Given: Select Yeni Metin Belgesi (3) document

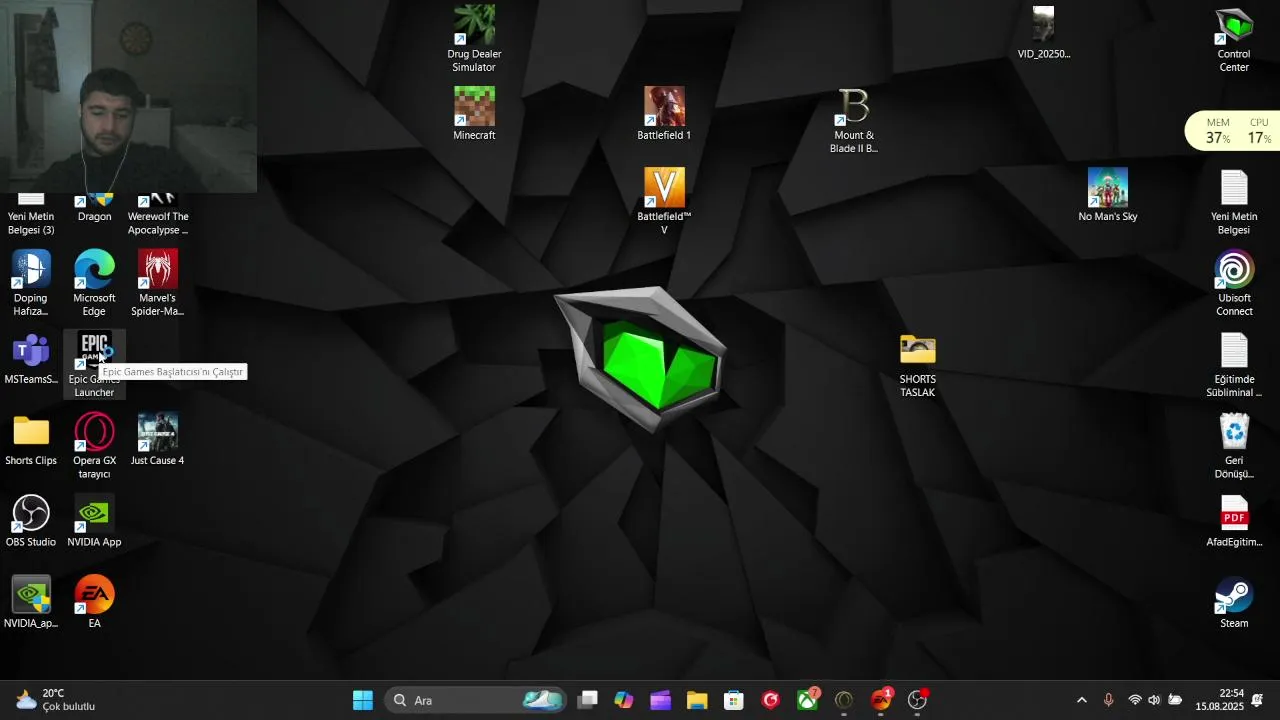Looking at the screenshot, I should [31, 214].
